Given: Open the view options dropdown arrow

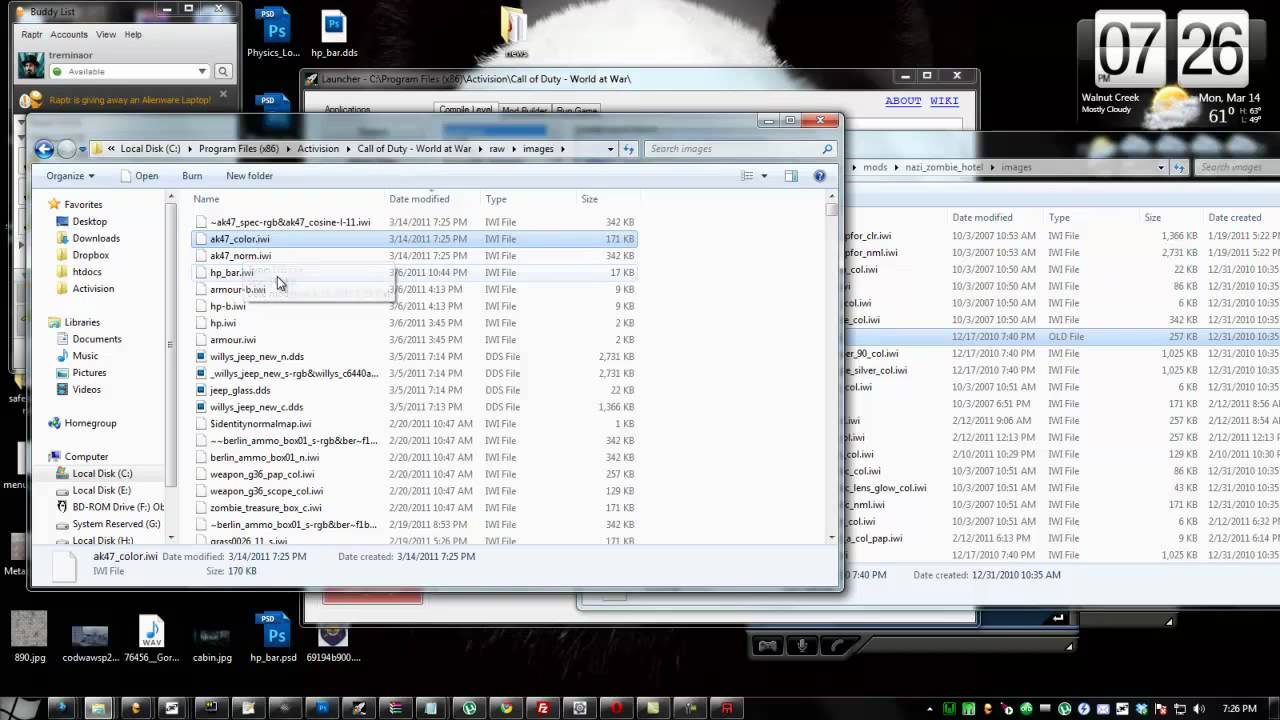Looking at the screenshot, I should click(x=764, y=176).
